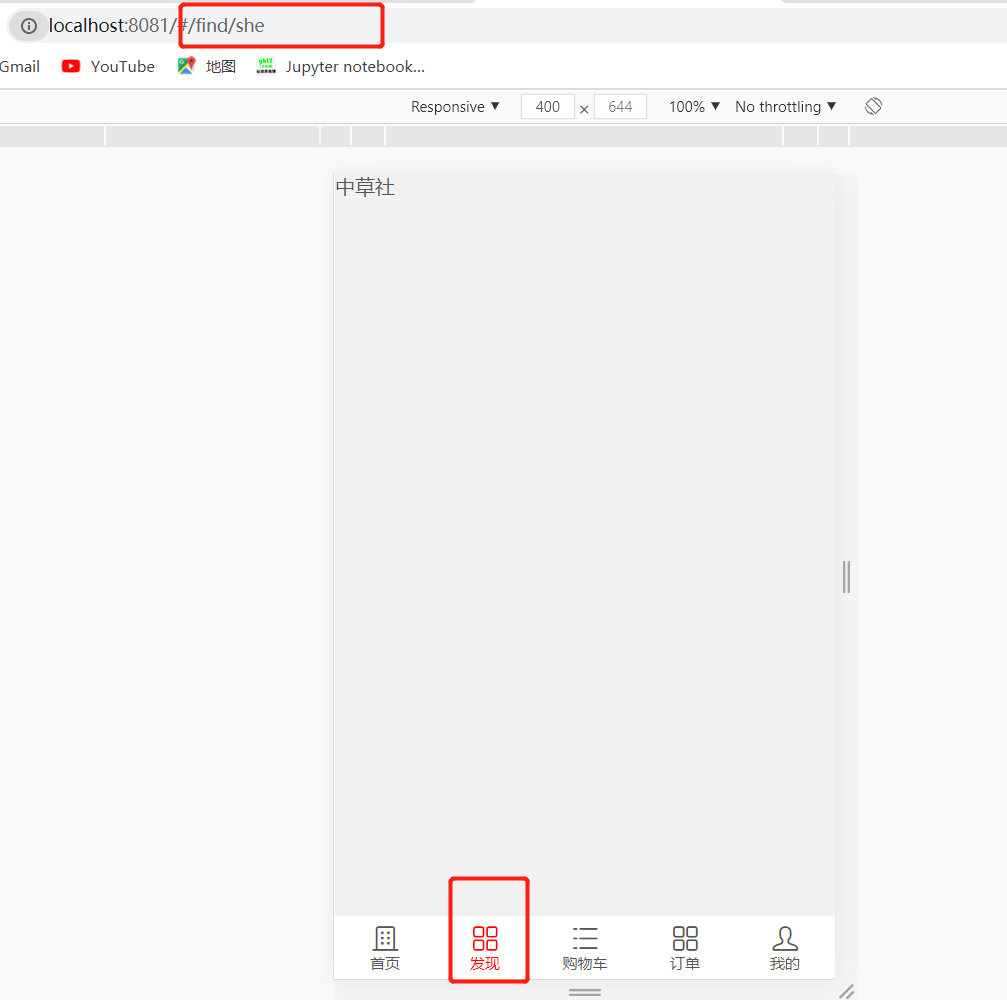Open the YouTube bookmark icon
The height and width of the screenshot is (1000, 1007).
point(70,66)
